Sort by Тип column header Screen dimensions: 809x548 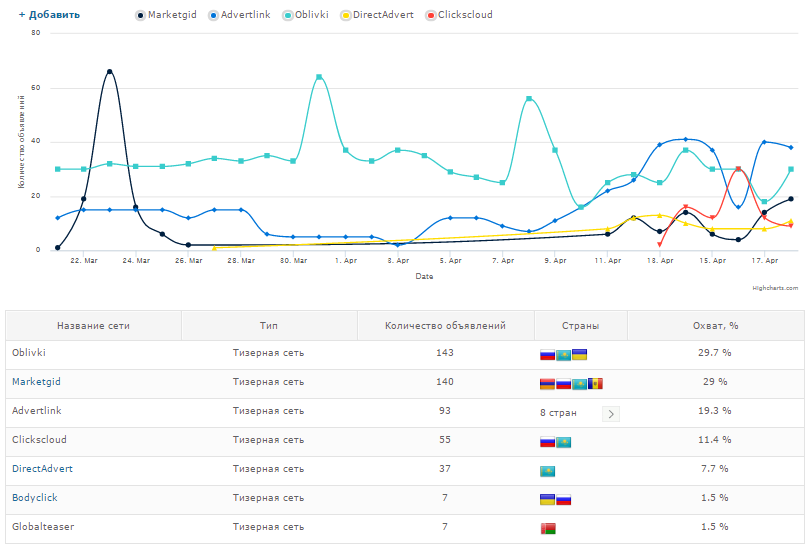269,326
